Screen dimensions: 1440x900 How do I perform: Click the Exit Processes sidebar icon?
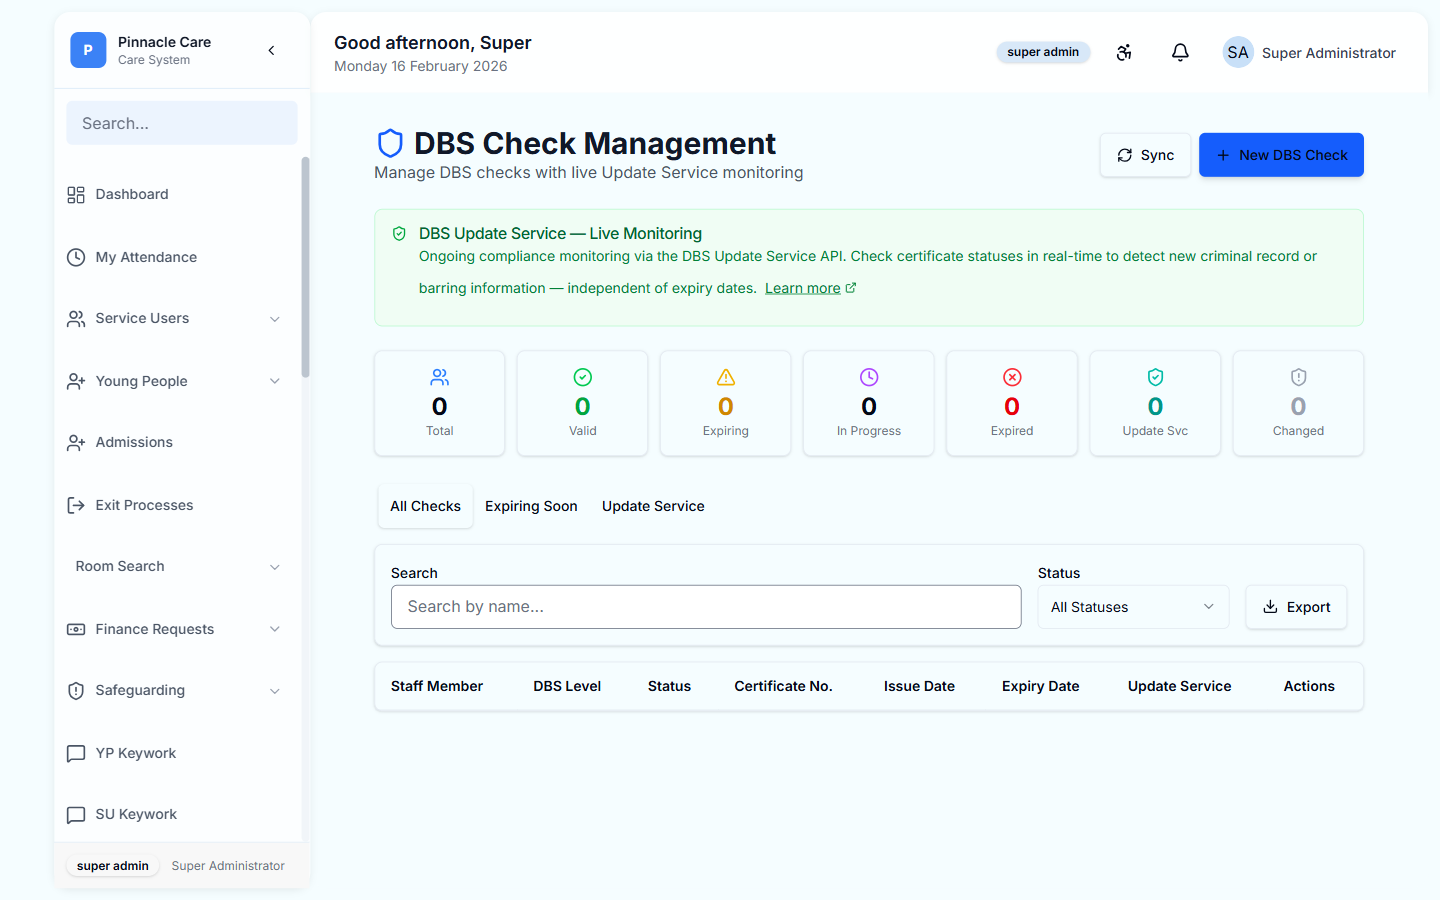pyautogui.click(x=75, y=505)
